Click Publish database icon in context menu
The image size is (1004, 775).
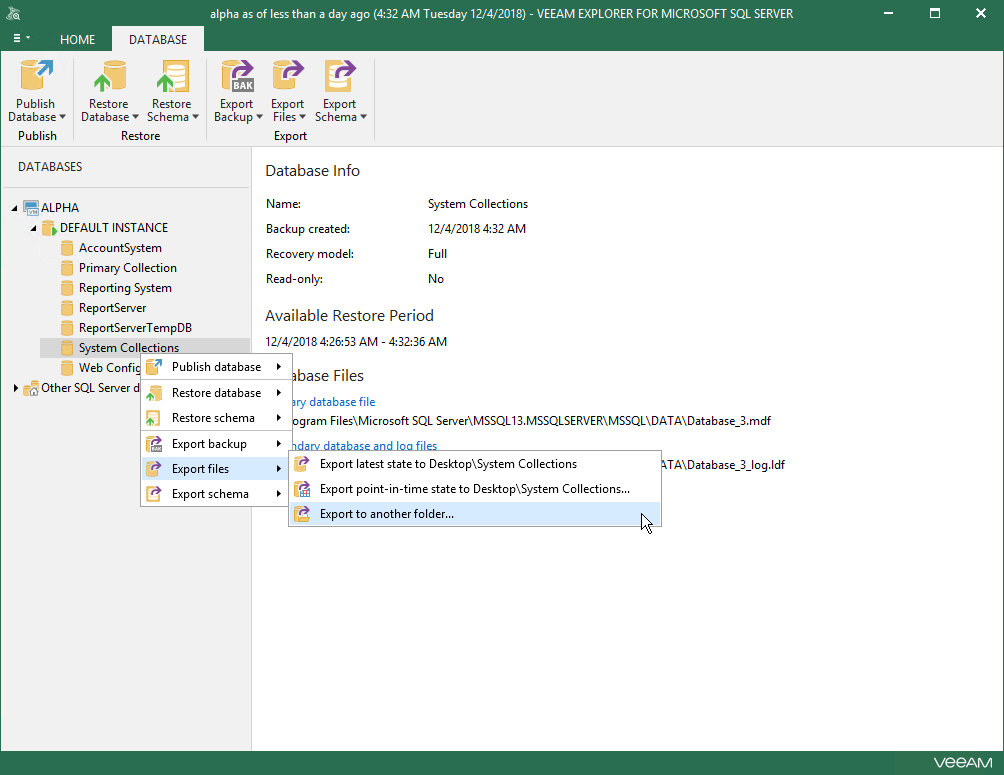(154, 367)
